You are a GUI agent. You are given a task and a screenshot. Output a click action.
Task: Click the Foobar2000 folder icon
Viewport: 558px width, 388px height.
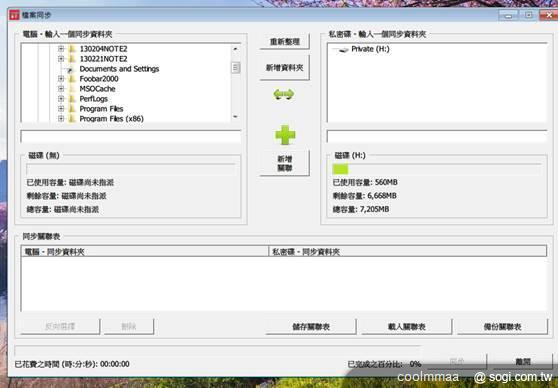[x=72, y=79]
